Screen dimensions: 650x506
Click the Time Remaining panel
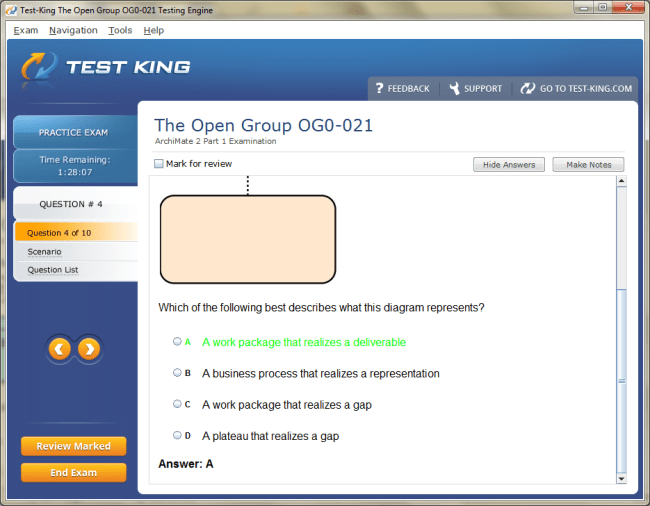pos(75,166)
